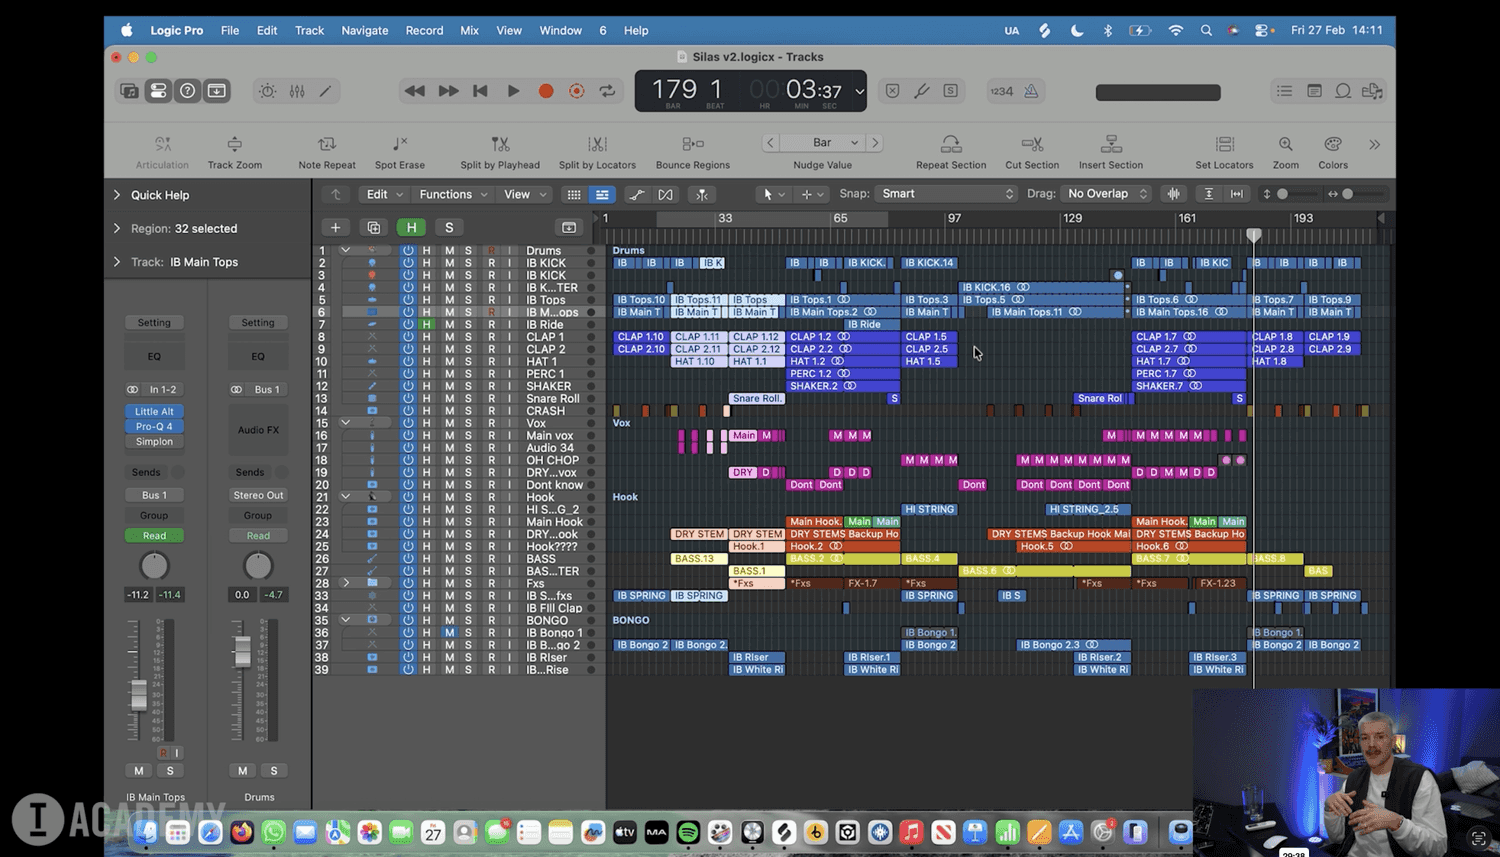1500x857 pixels.
Task: Open the Mix menu in the menu bar
Action: (x=469, y=30)
